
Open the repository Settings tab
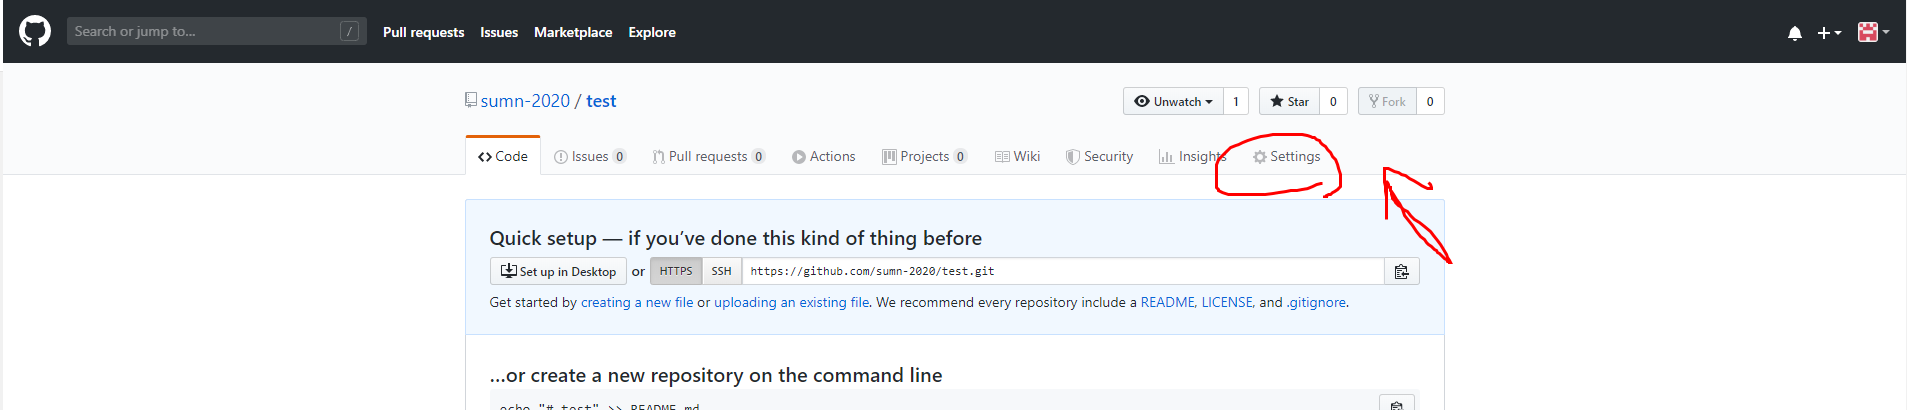1287,156
